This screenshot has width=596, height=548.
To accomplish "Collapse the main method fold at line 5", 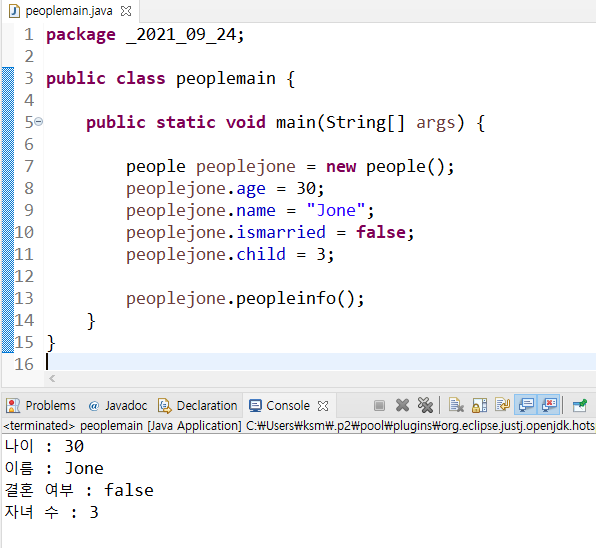I will pyautogui.click(x=38, y=122).
